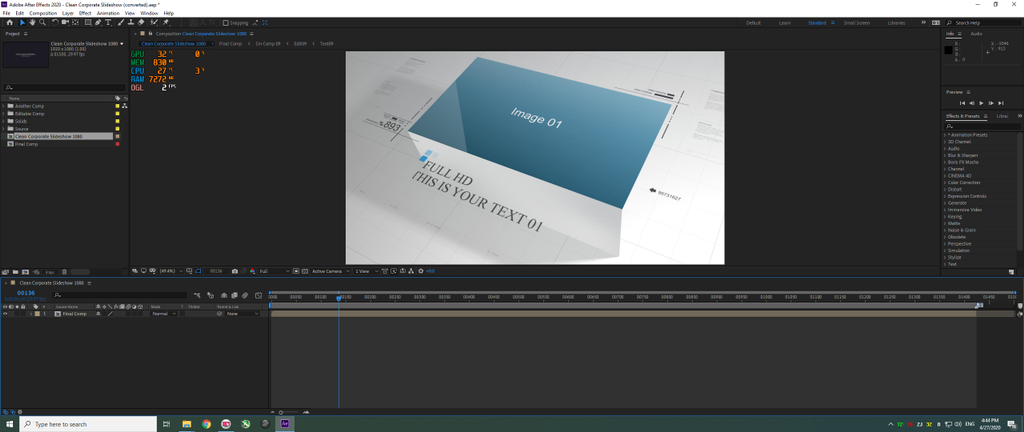Click the Take Snapshot camera icon
This screenshot has width=1024, height=432.
pyautogui.click(x=234, y=271)
